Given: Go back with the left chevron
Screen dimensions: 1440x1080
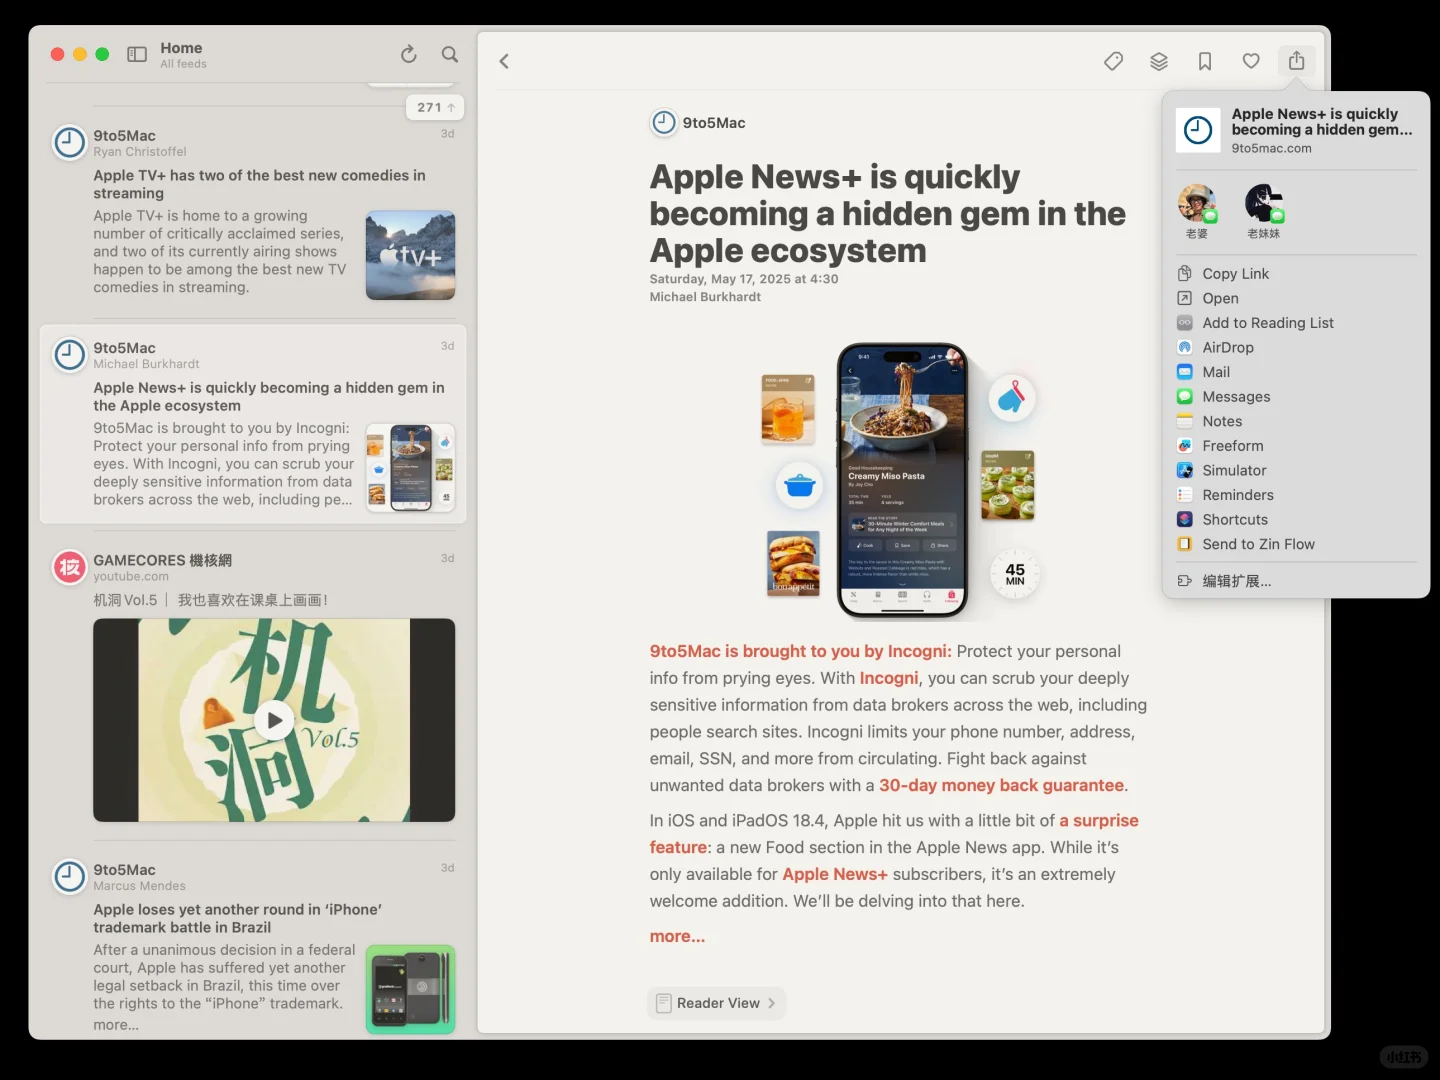Looking at the screenshot, I should (504, 61).
